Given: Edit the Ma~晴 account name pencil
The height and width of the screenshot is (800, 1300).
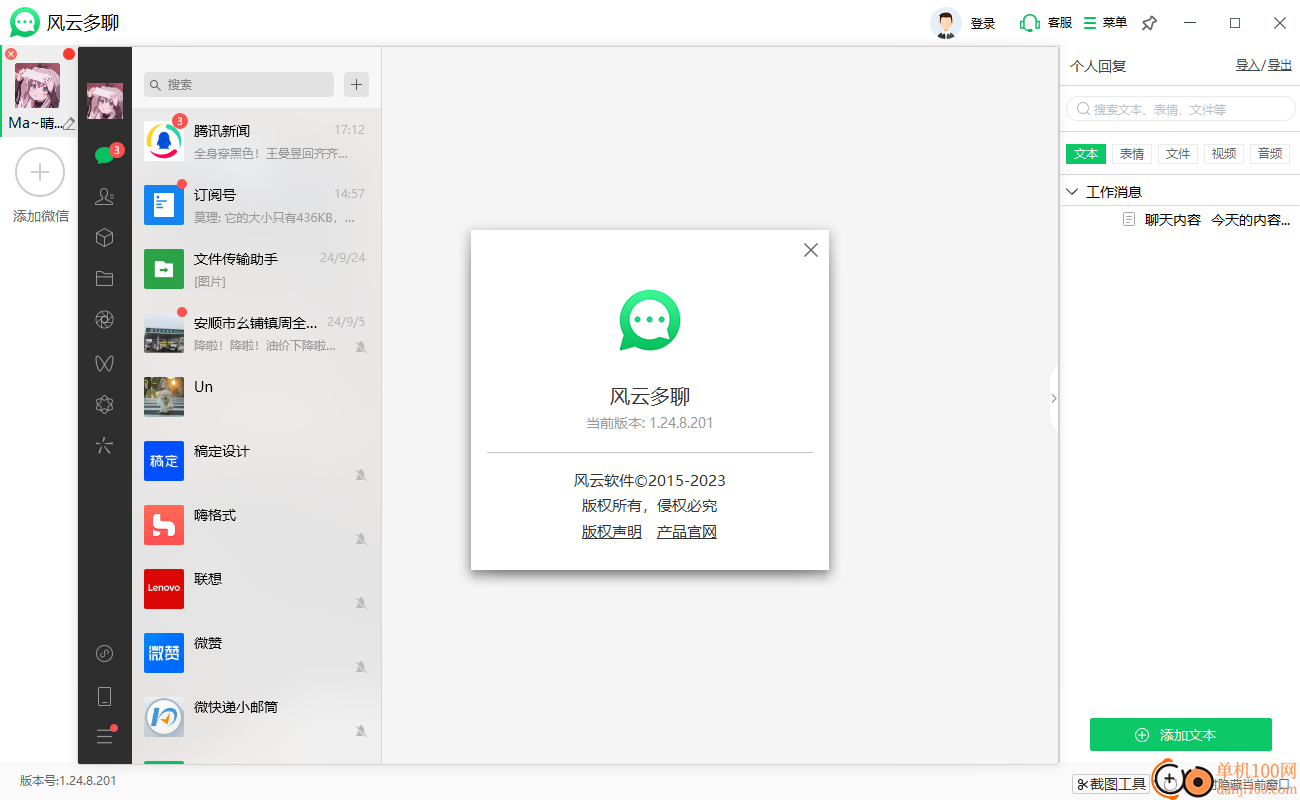Looking at the screenshot, I should (69, 124).
